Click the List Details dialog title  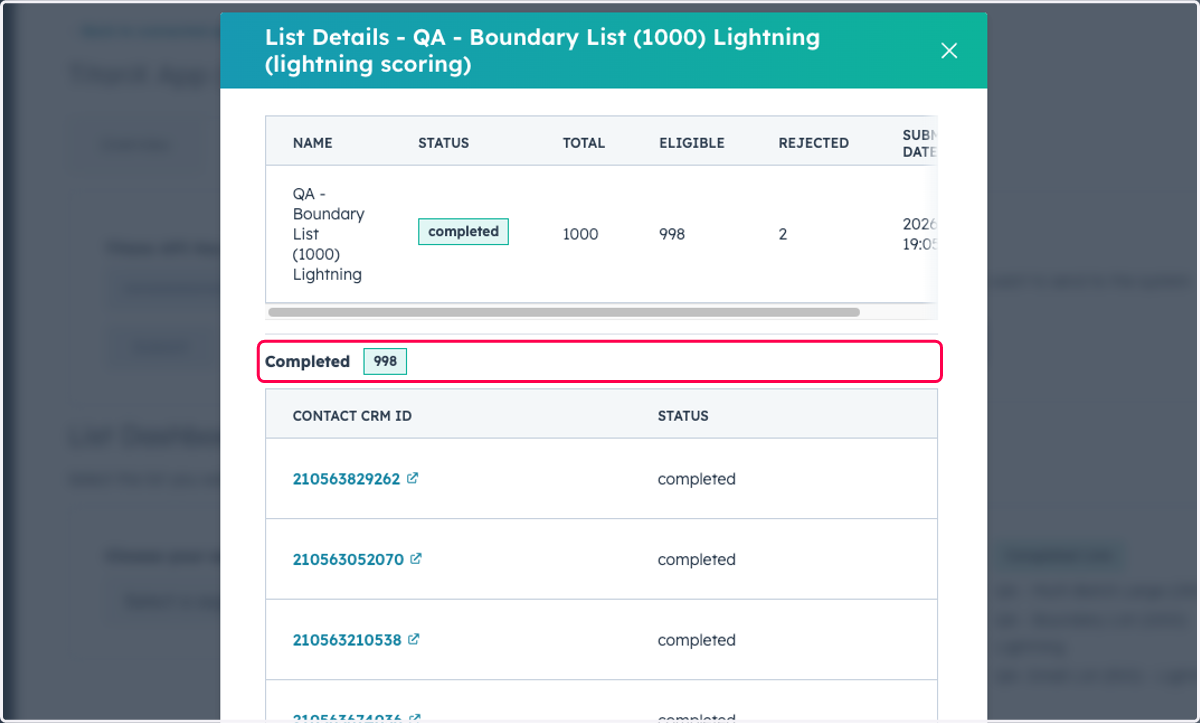click(542, 51)
